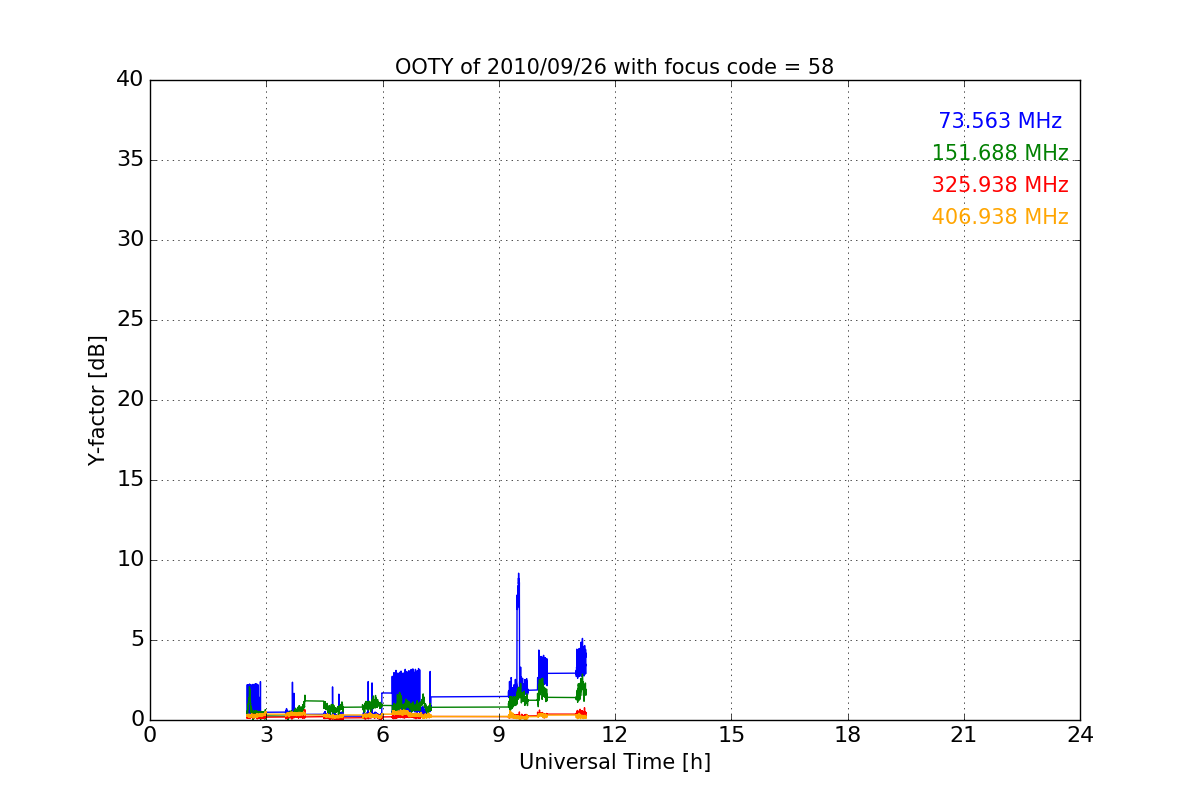Click y-axis tick label 40

coord(130,80)
